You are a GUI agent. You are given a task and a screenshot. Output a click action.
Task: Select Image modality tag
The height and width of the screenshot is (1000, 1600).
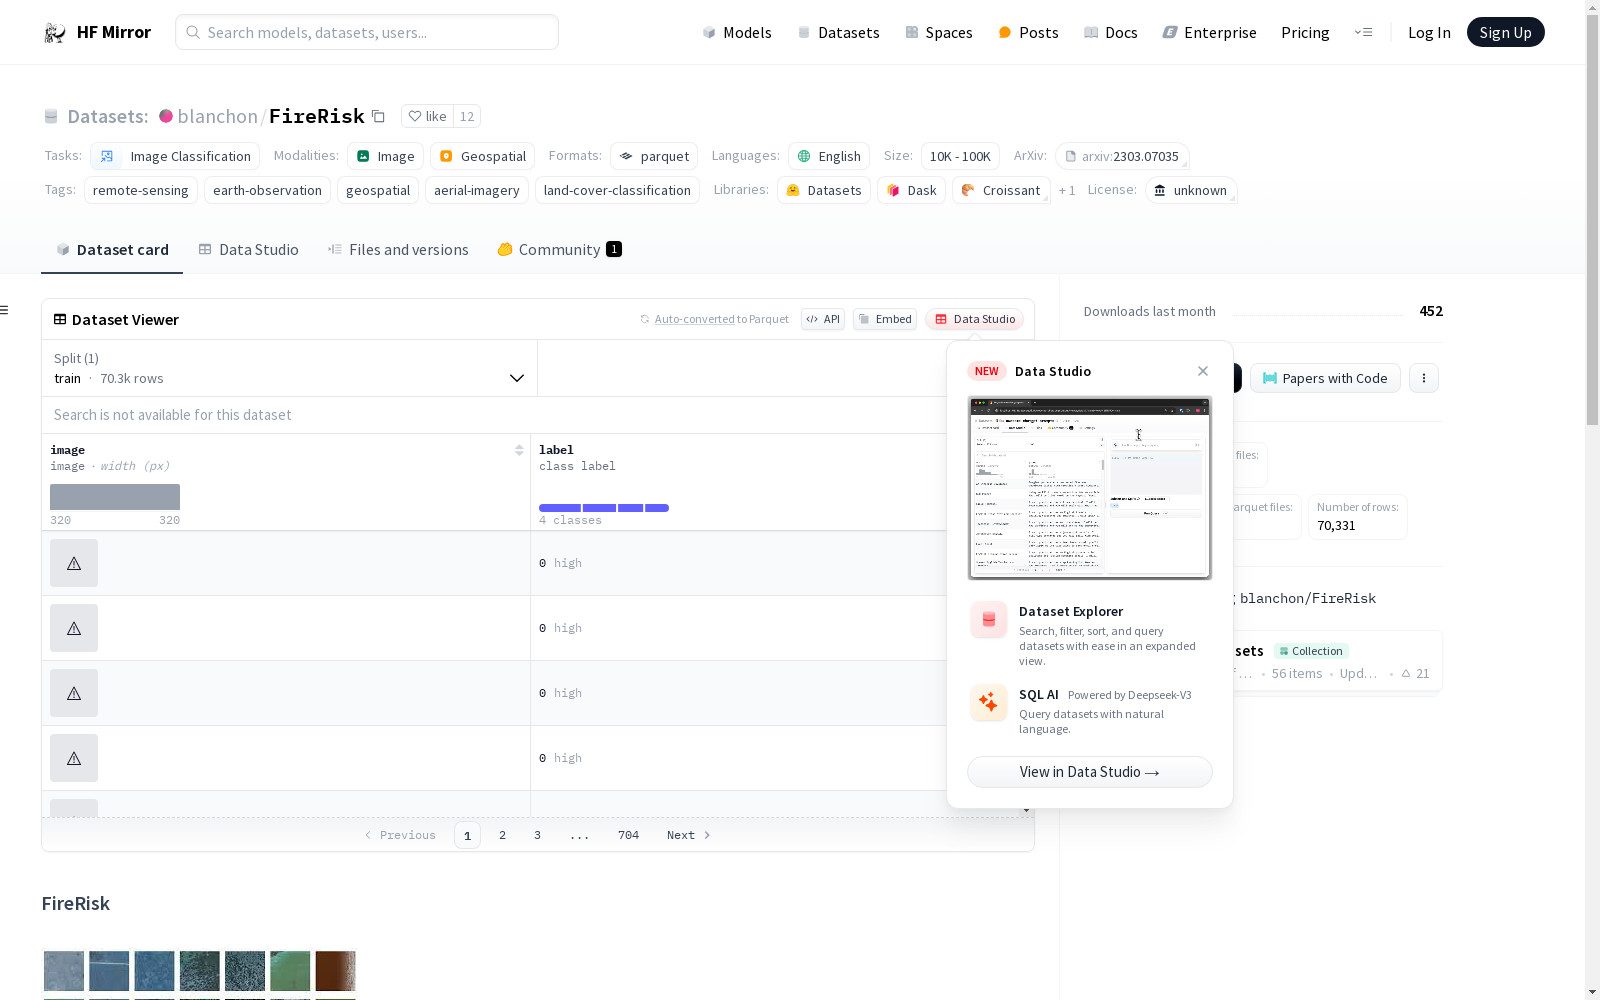pyautogui.click(x=386, y=156)
